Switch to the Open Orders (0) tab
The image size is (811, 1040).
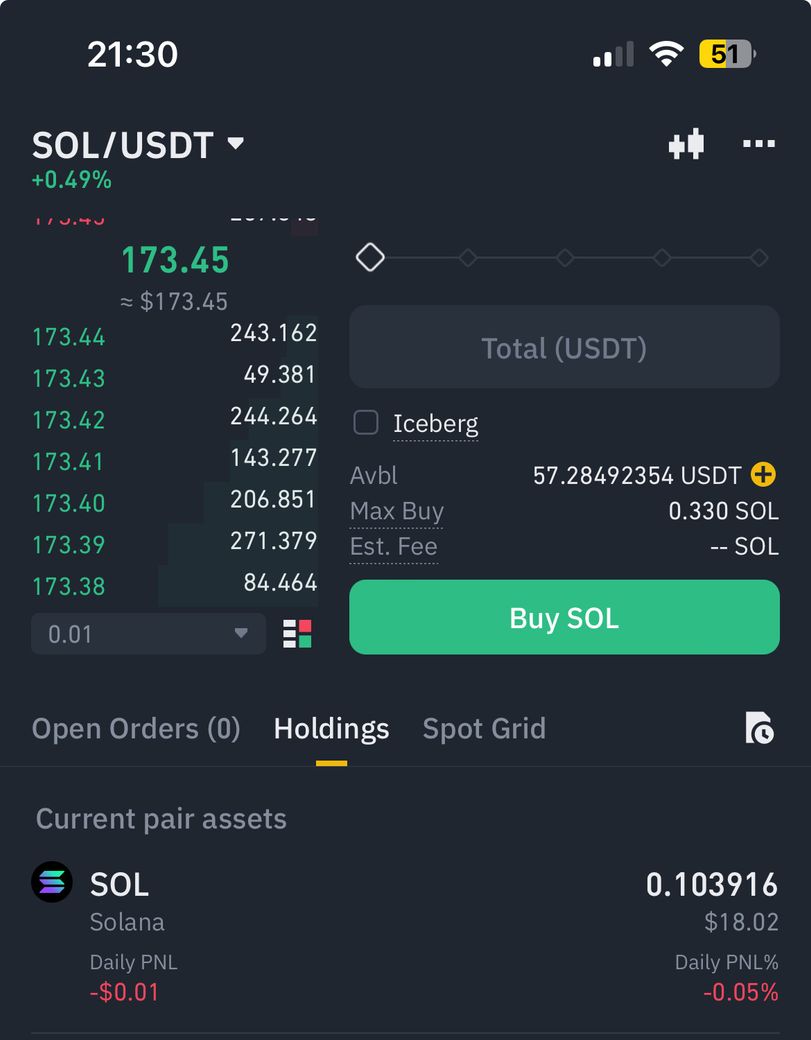(x=136, y=728)
